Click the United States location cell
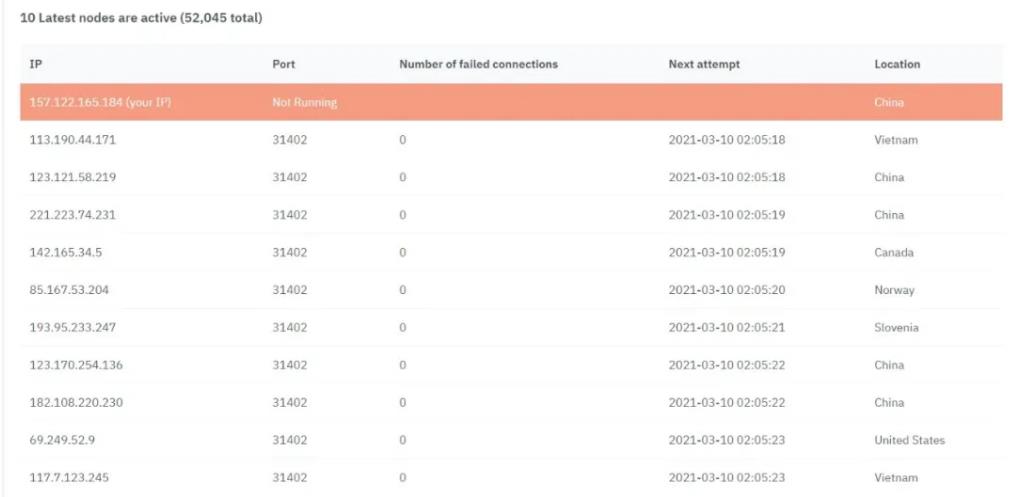Screen dimensions: 1012x497 909,440
